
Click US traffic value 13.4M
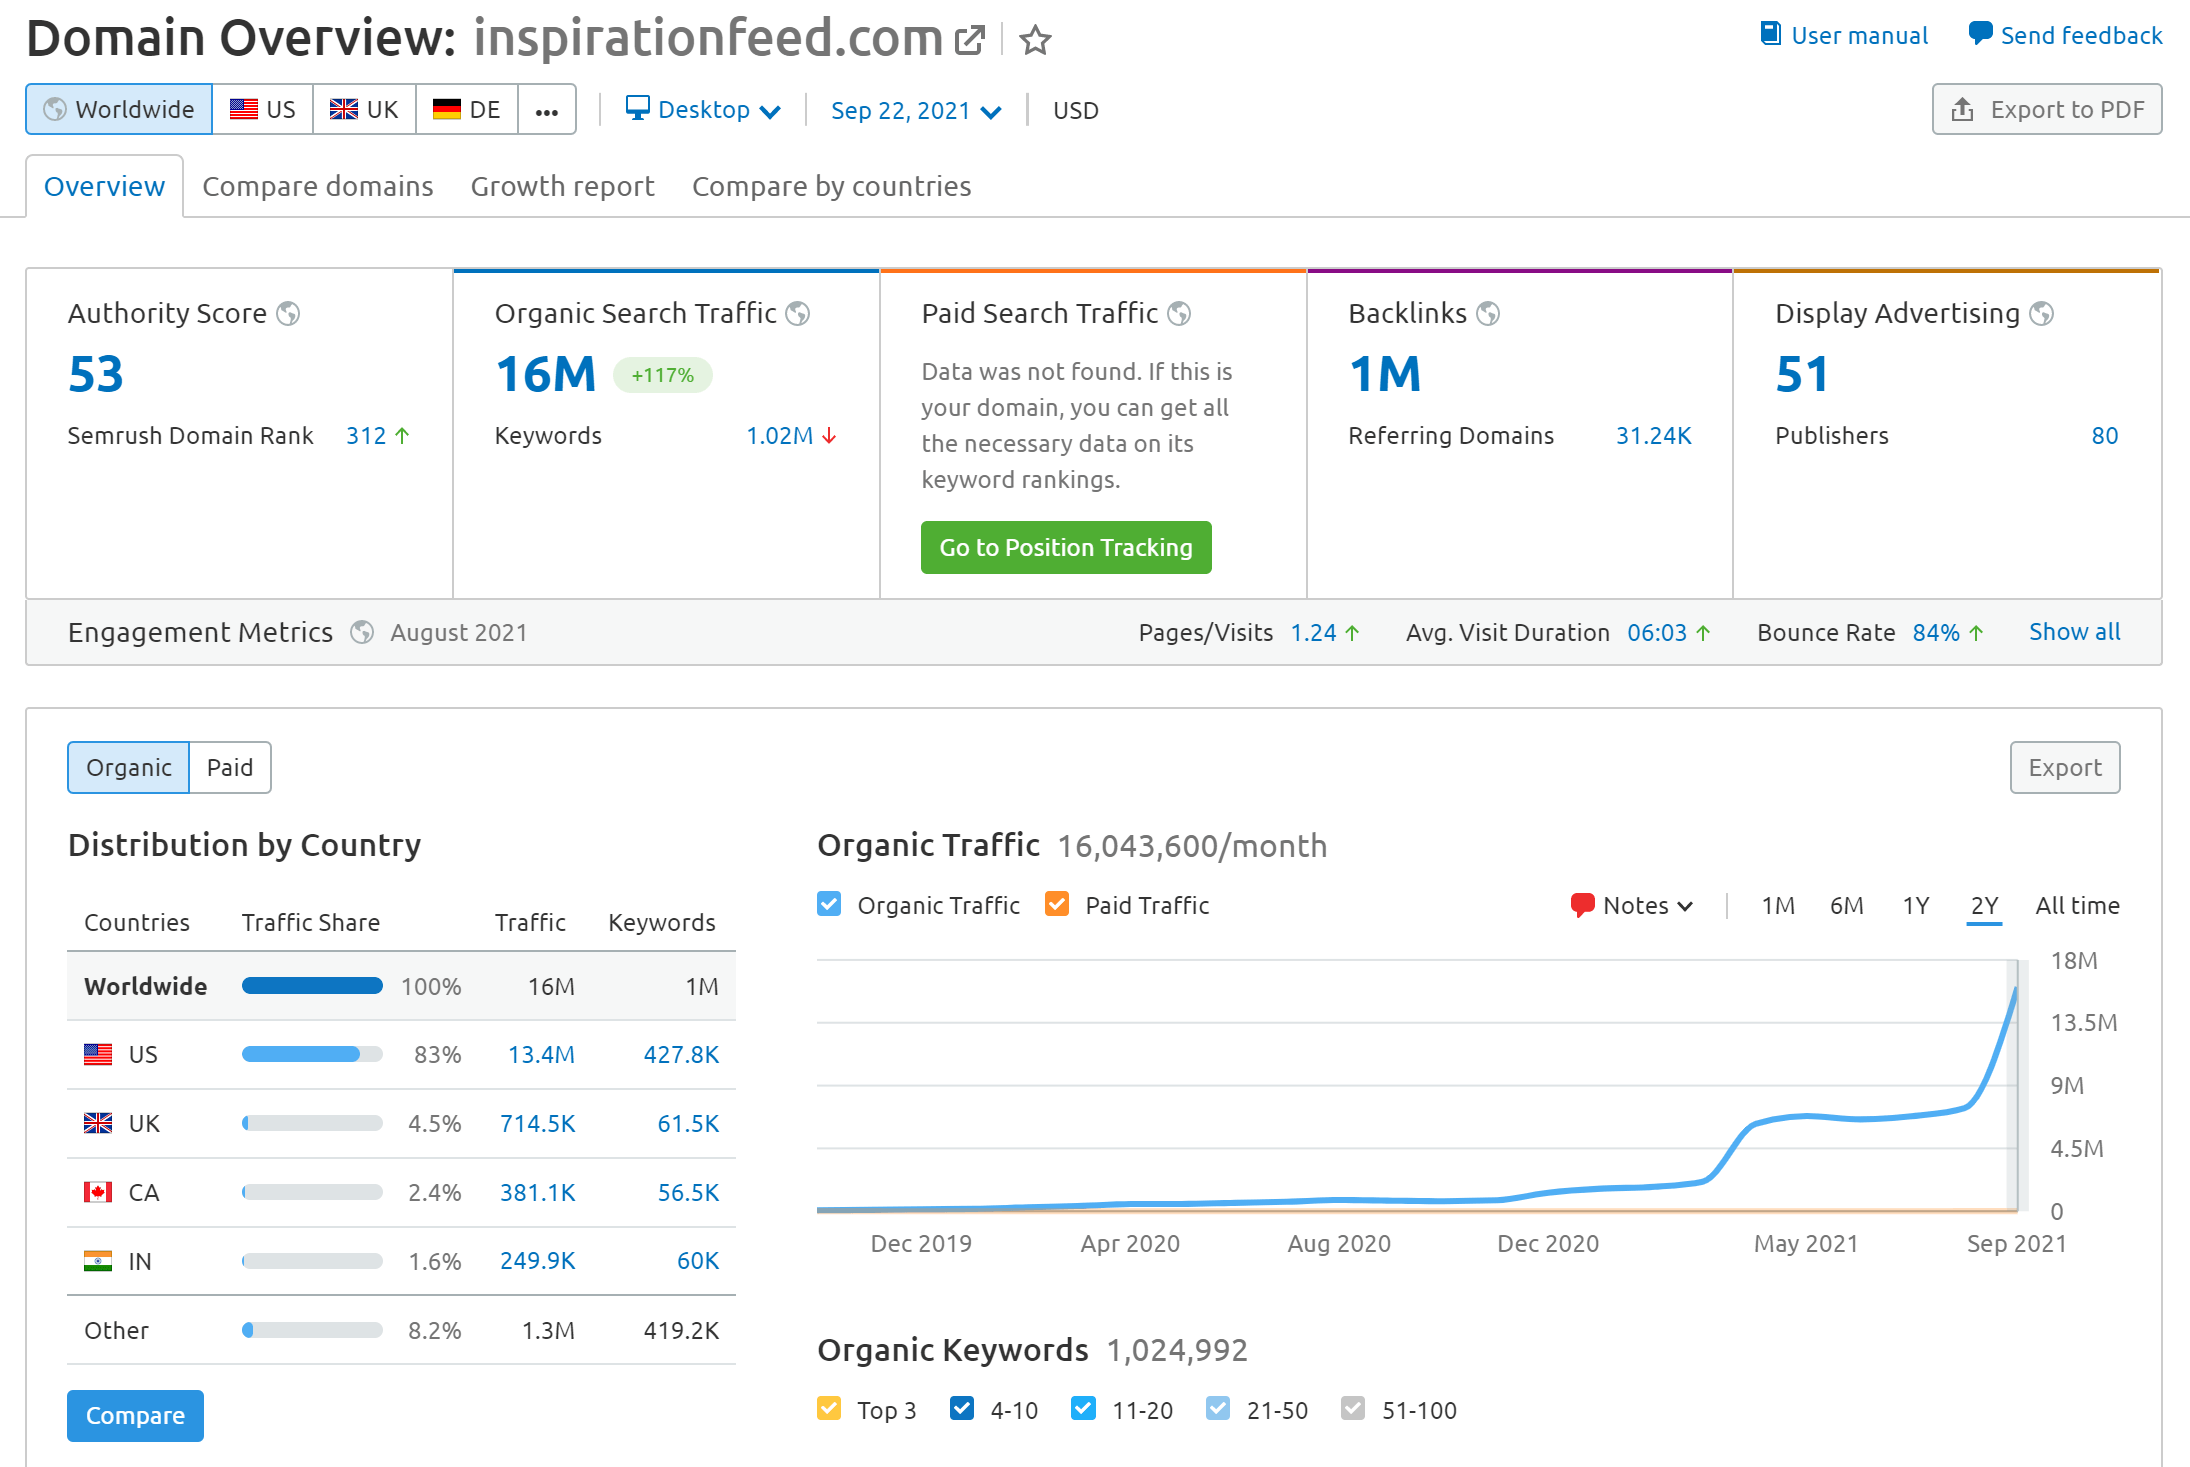(x=541, y=1054)
